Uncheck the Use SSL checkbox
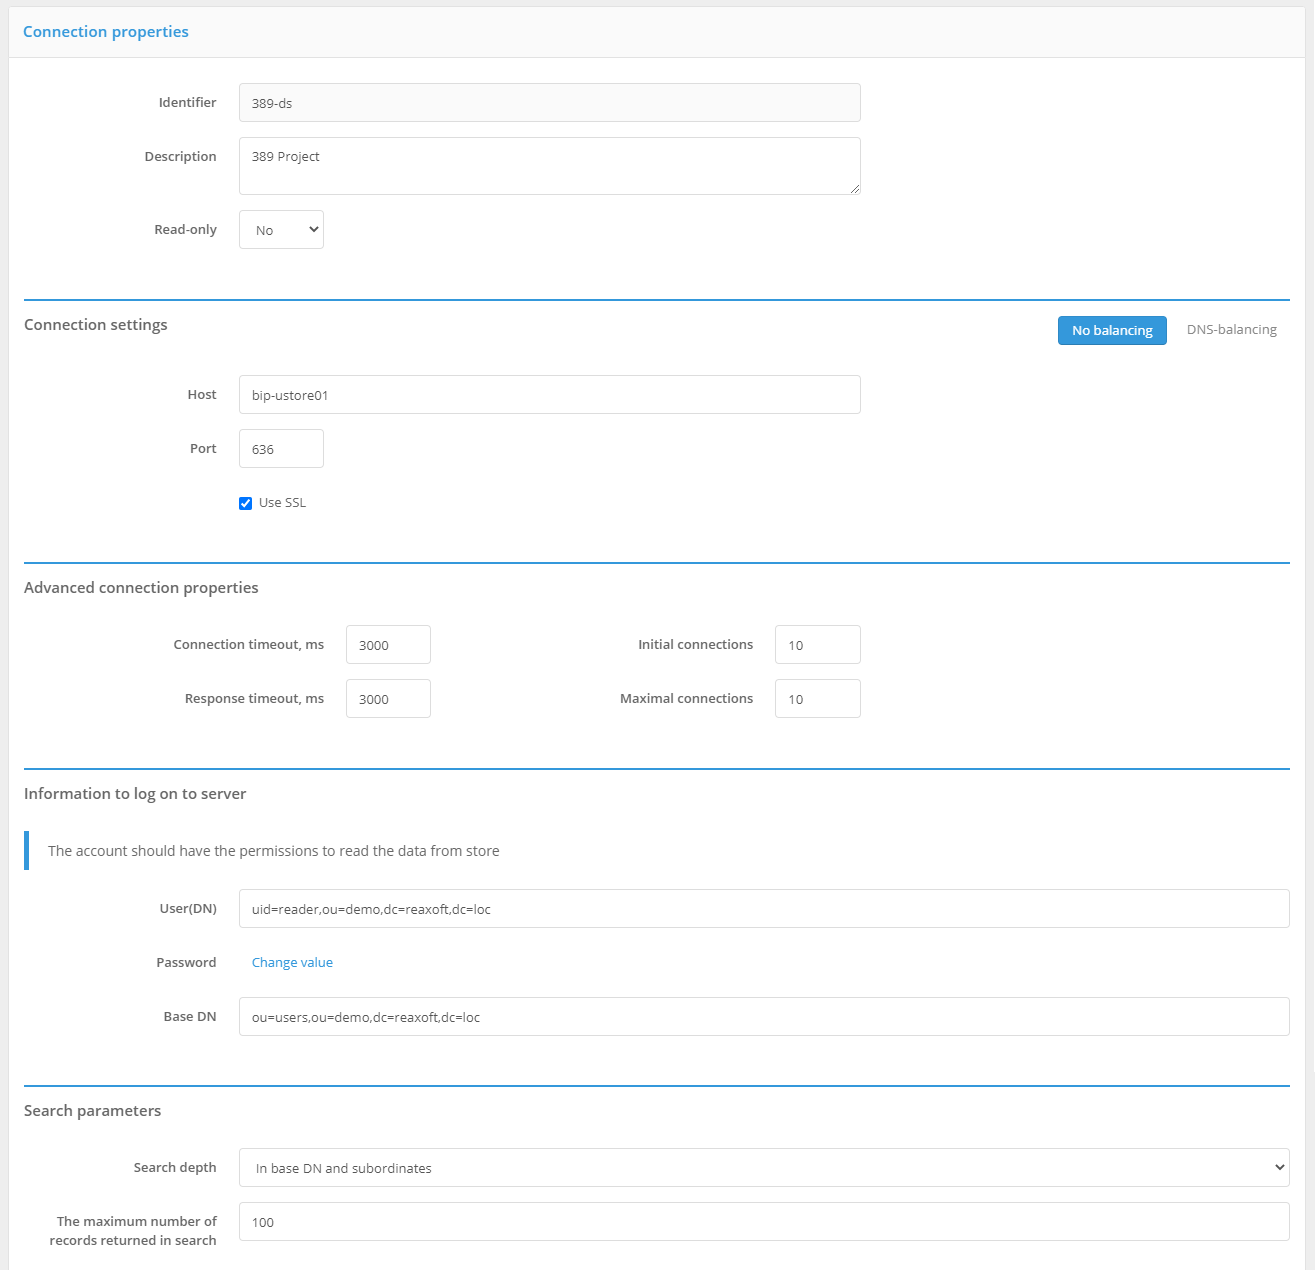The height and width of the screenshot is (1270, 1315). 245,503
